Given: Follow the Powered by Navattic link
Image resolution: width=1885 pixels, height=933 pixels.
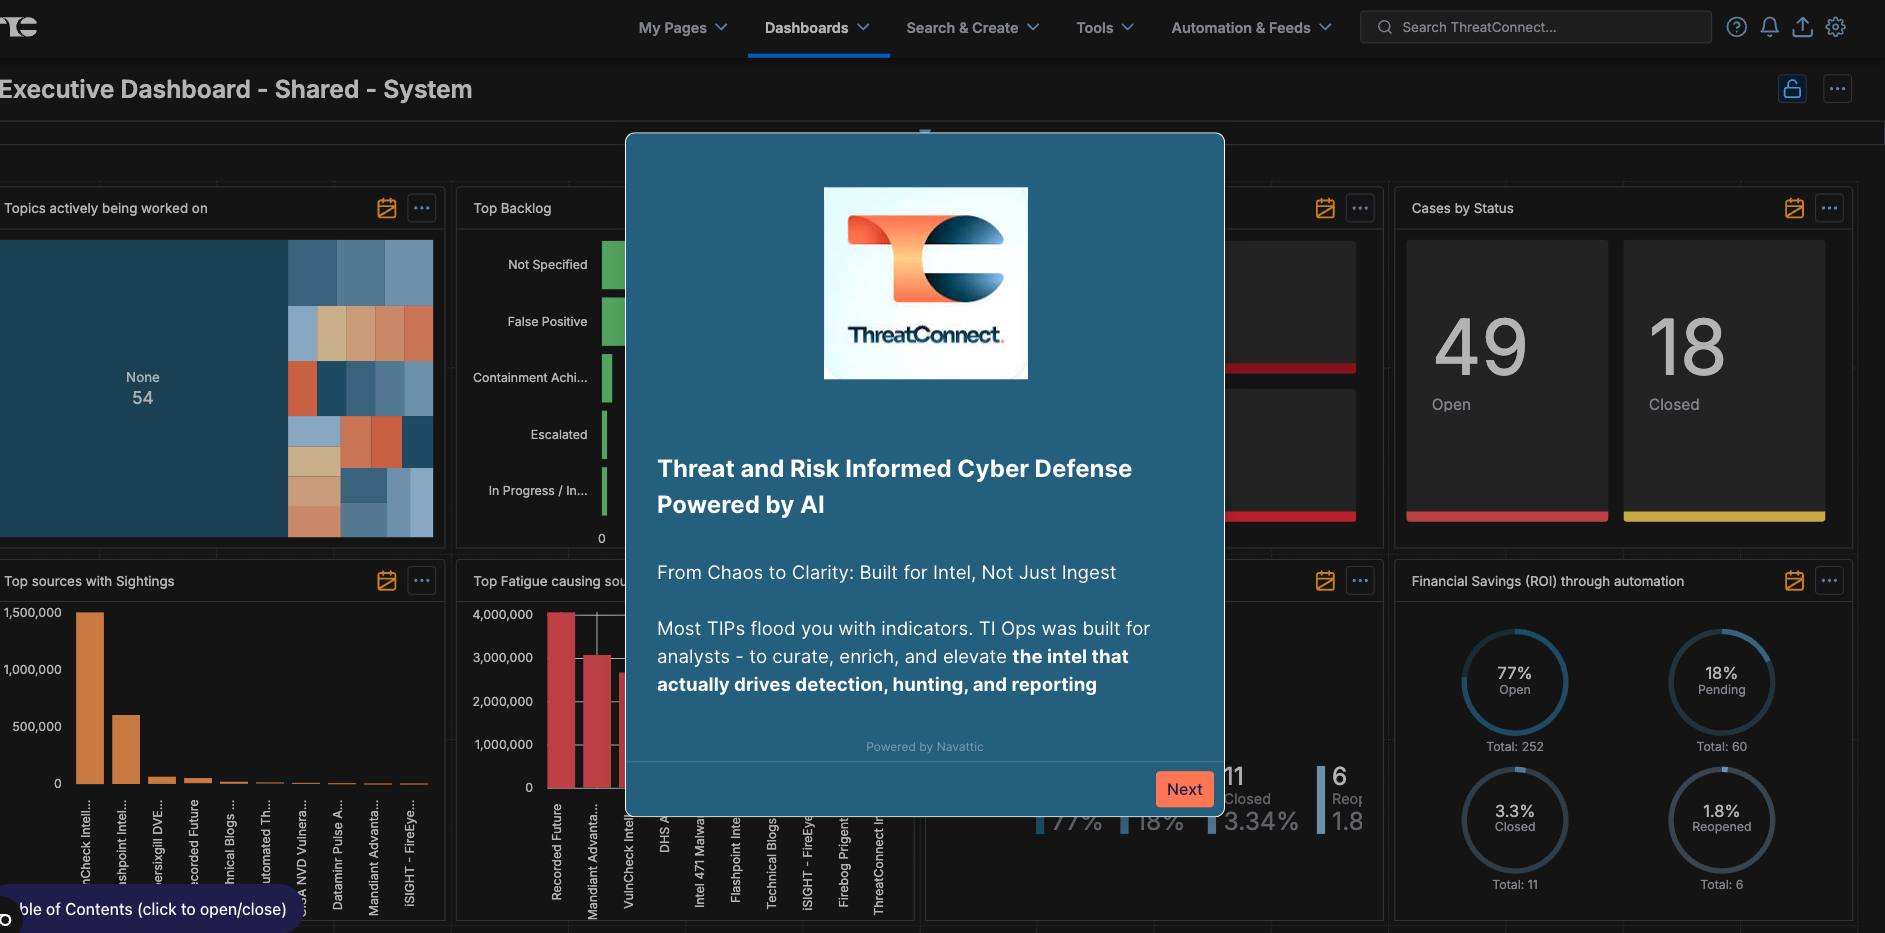Looking at the screenshot, I should pos(925,747).
